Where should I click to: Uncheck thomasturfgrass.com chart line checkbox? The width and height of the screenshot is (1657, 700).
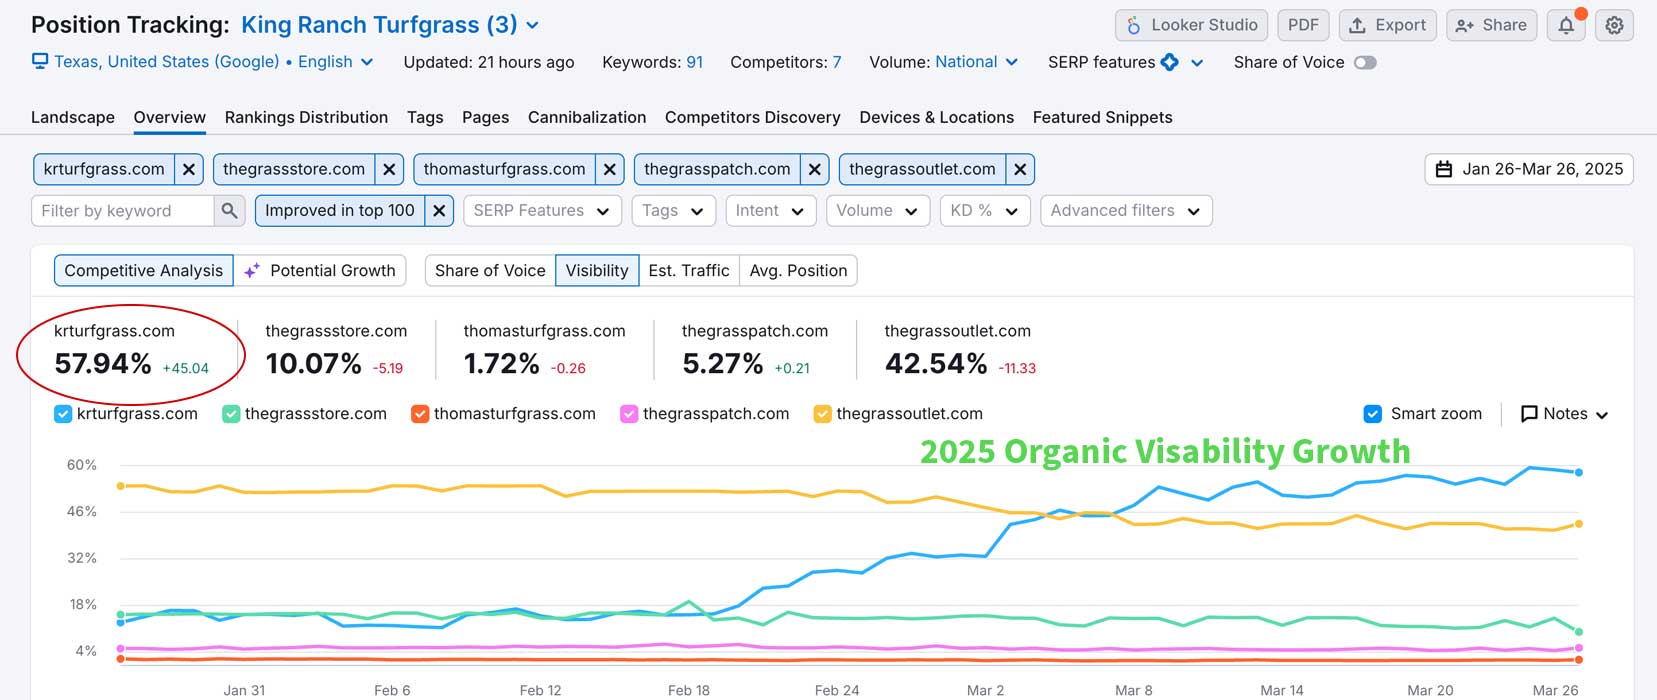420,414
